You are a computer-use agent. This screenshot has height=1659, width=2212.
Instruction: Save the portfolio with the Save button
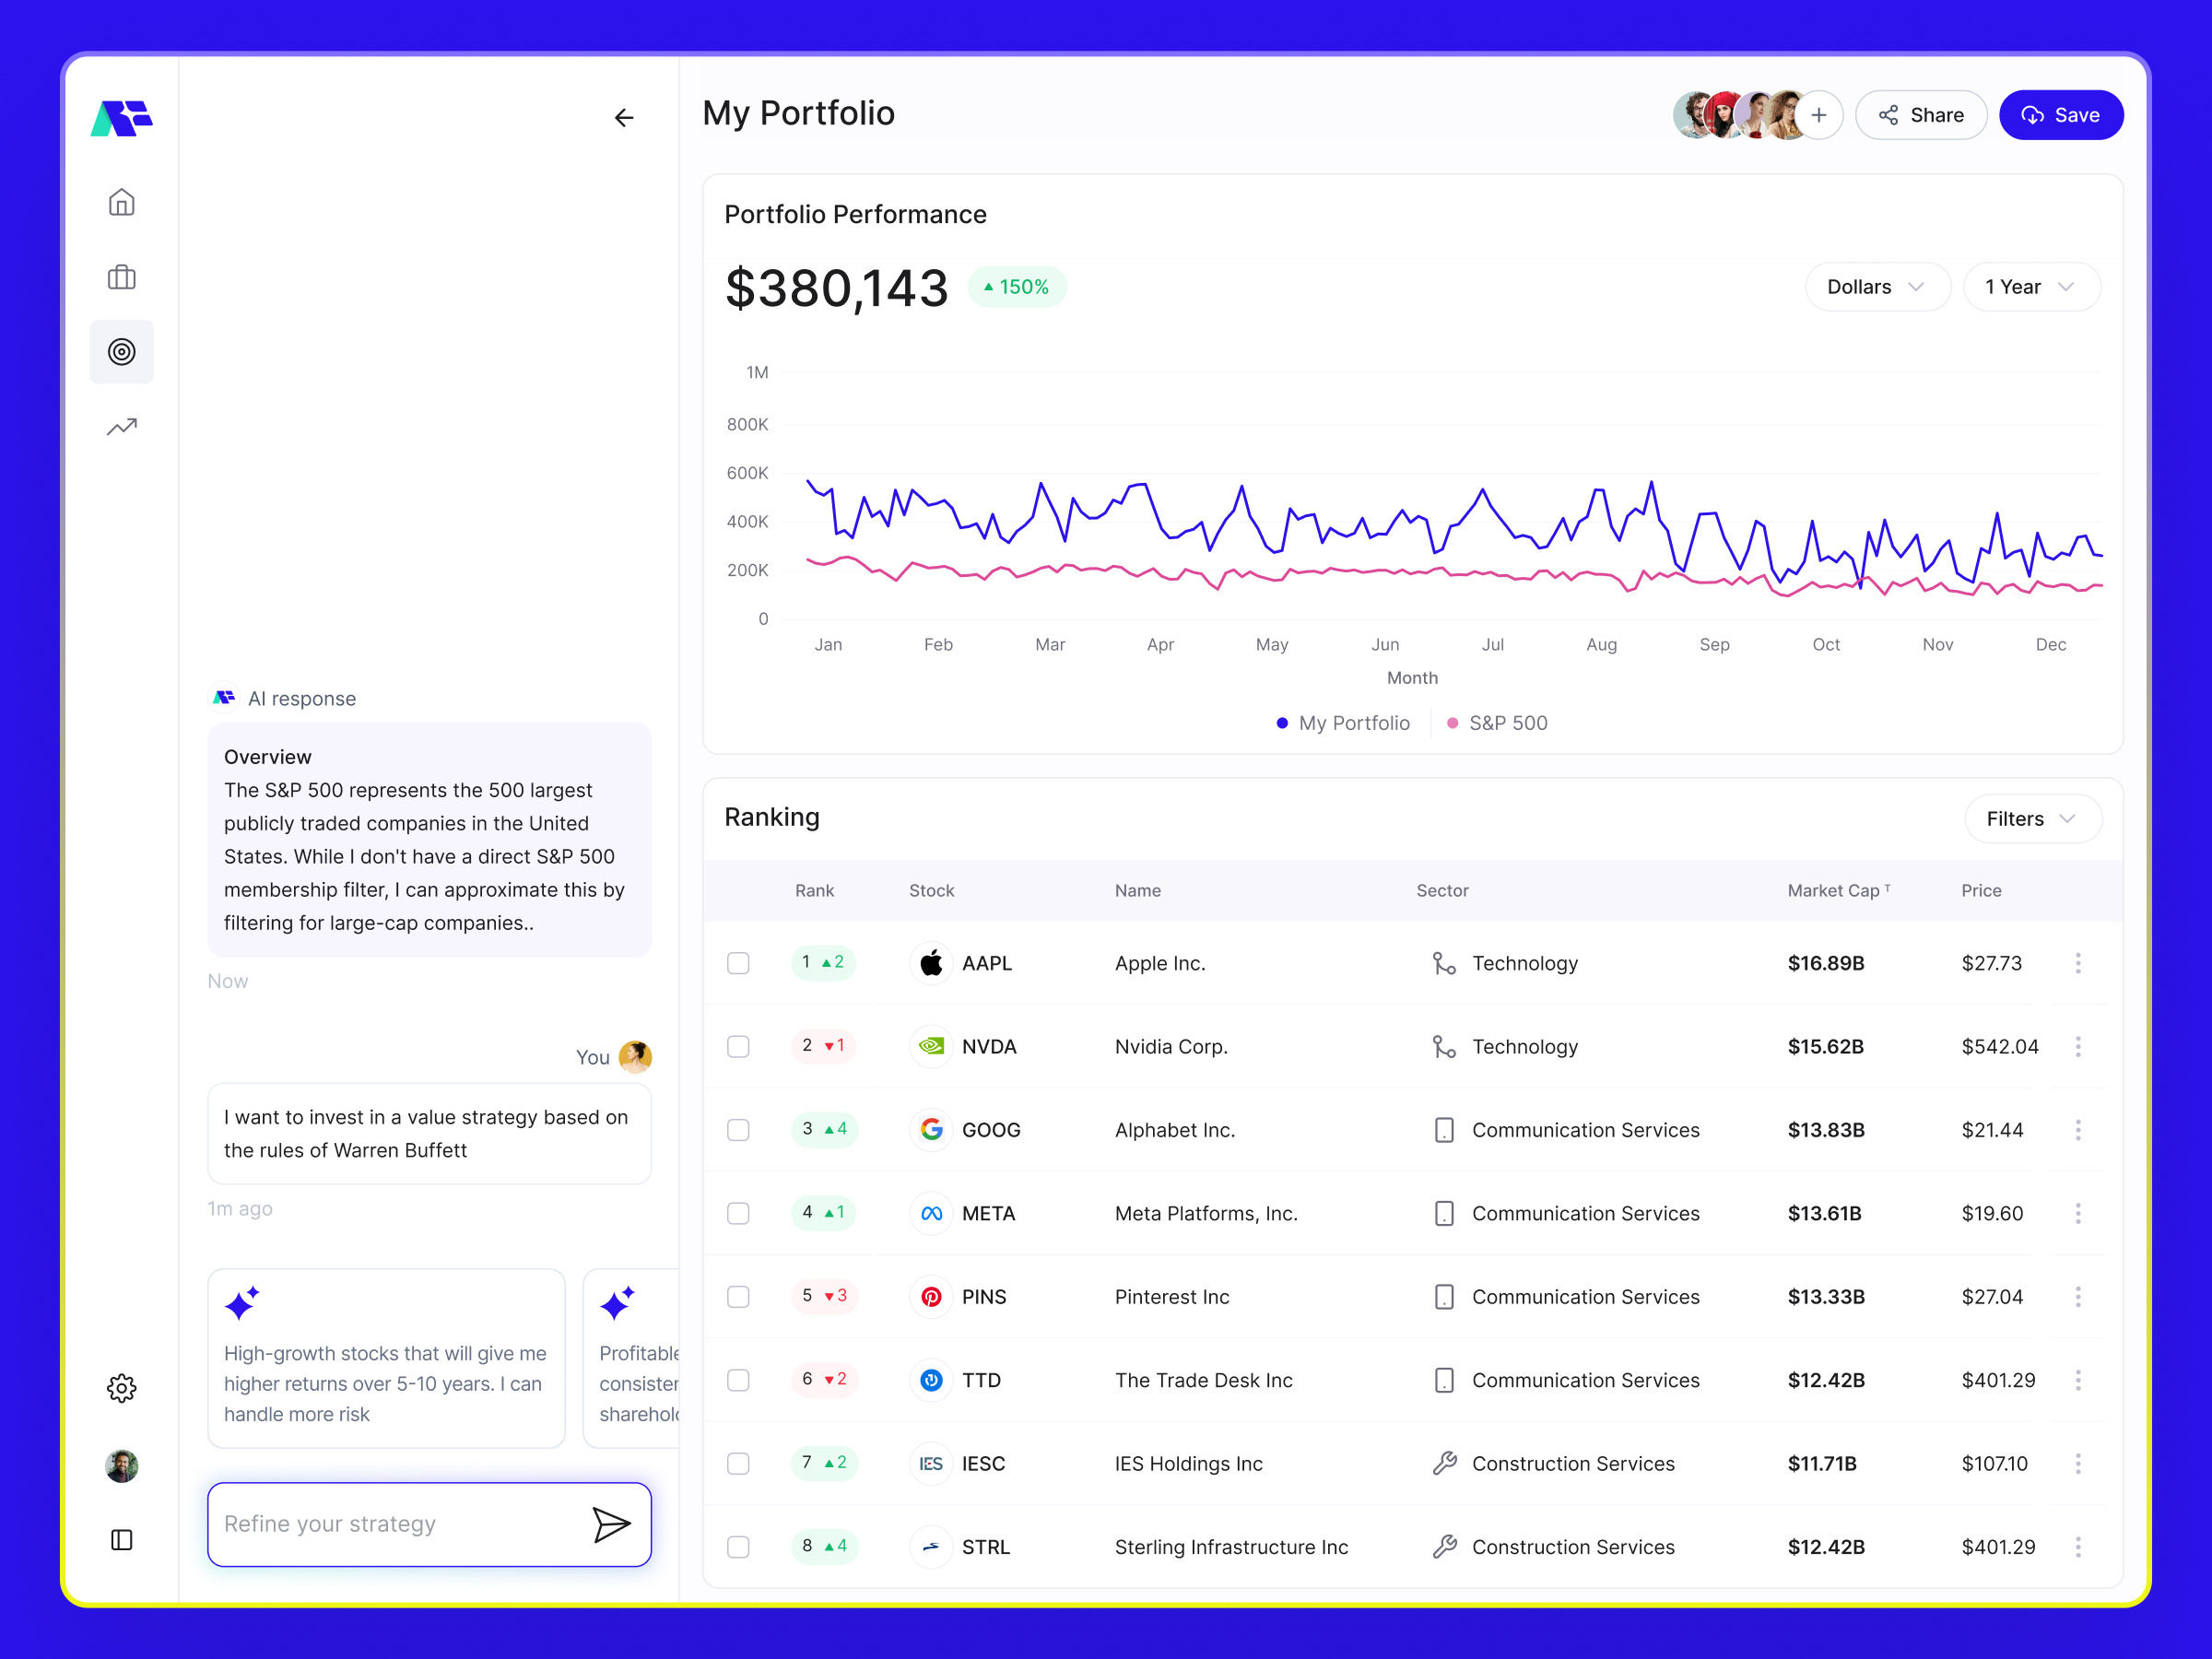click(2060, 114)
